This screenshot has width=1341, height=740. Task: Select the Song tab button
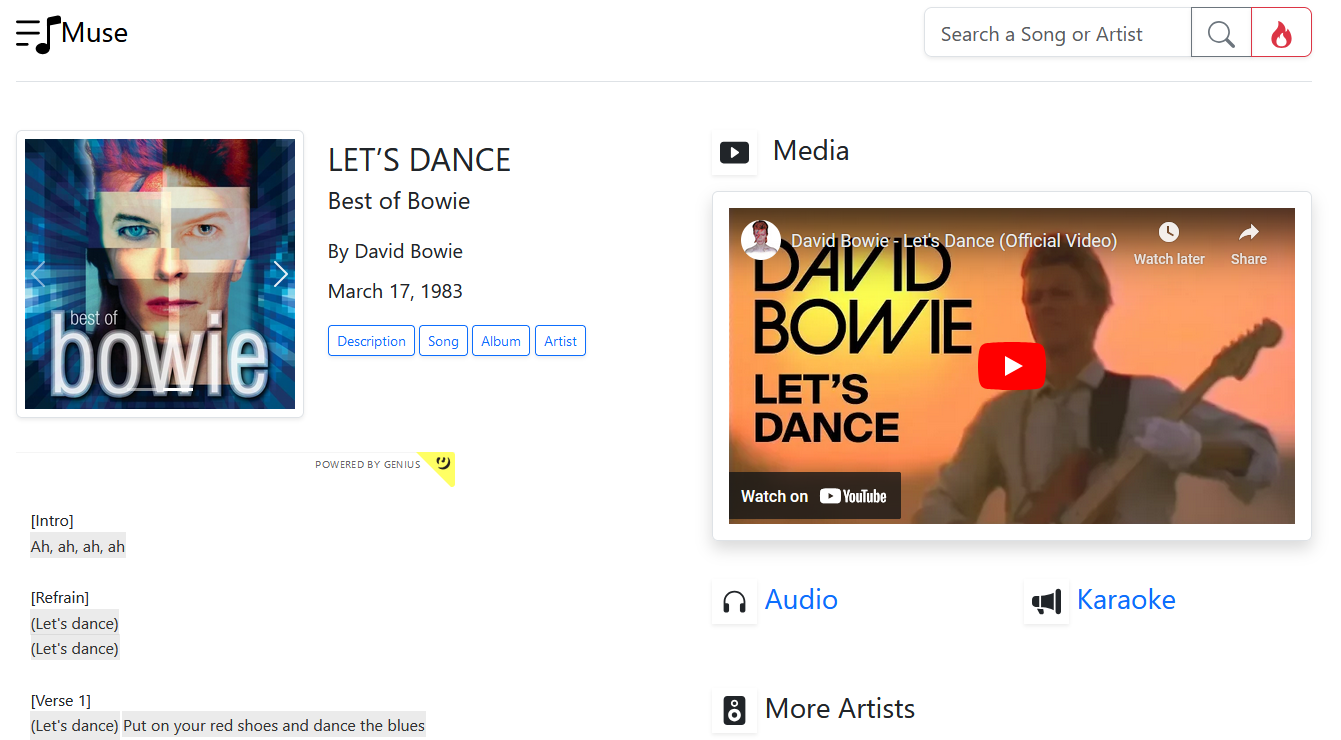pos(443,341)
